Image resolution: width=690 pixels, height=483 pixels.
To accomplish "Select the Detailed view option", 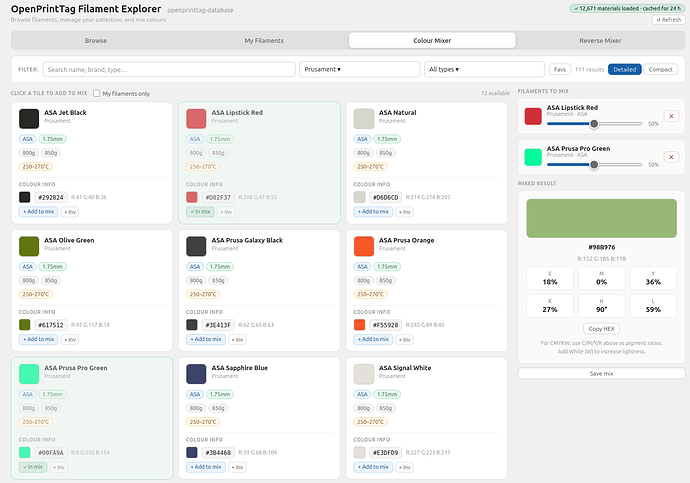I will 624,70.
